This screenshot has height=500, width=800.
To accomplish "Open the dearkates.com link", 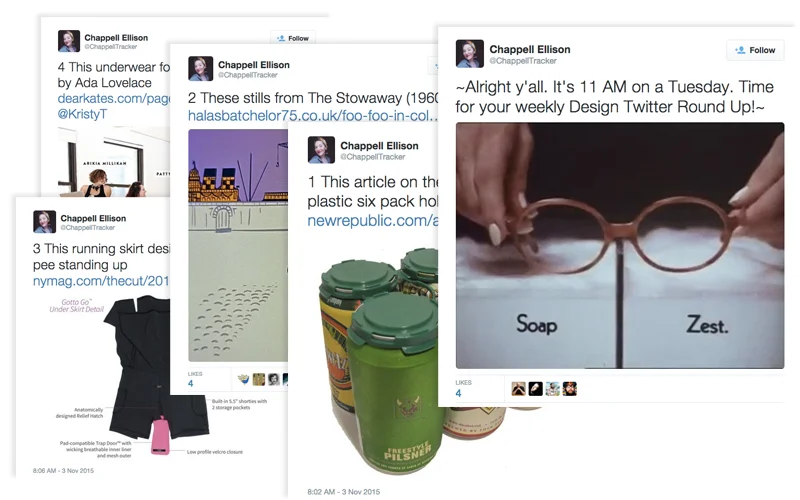I will pos(113,98).
